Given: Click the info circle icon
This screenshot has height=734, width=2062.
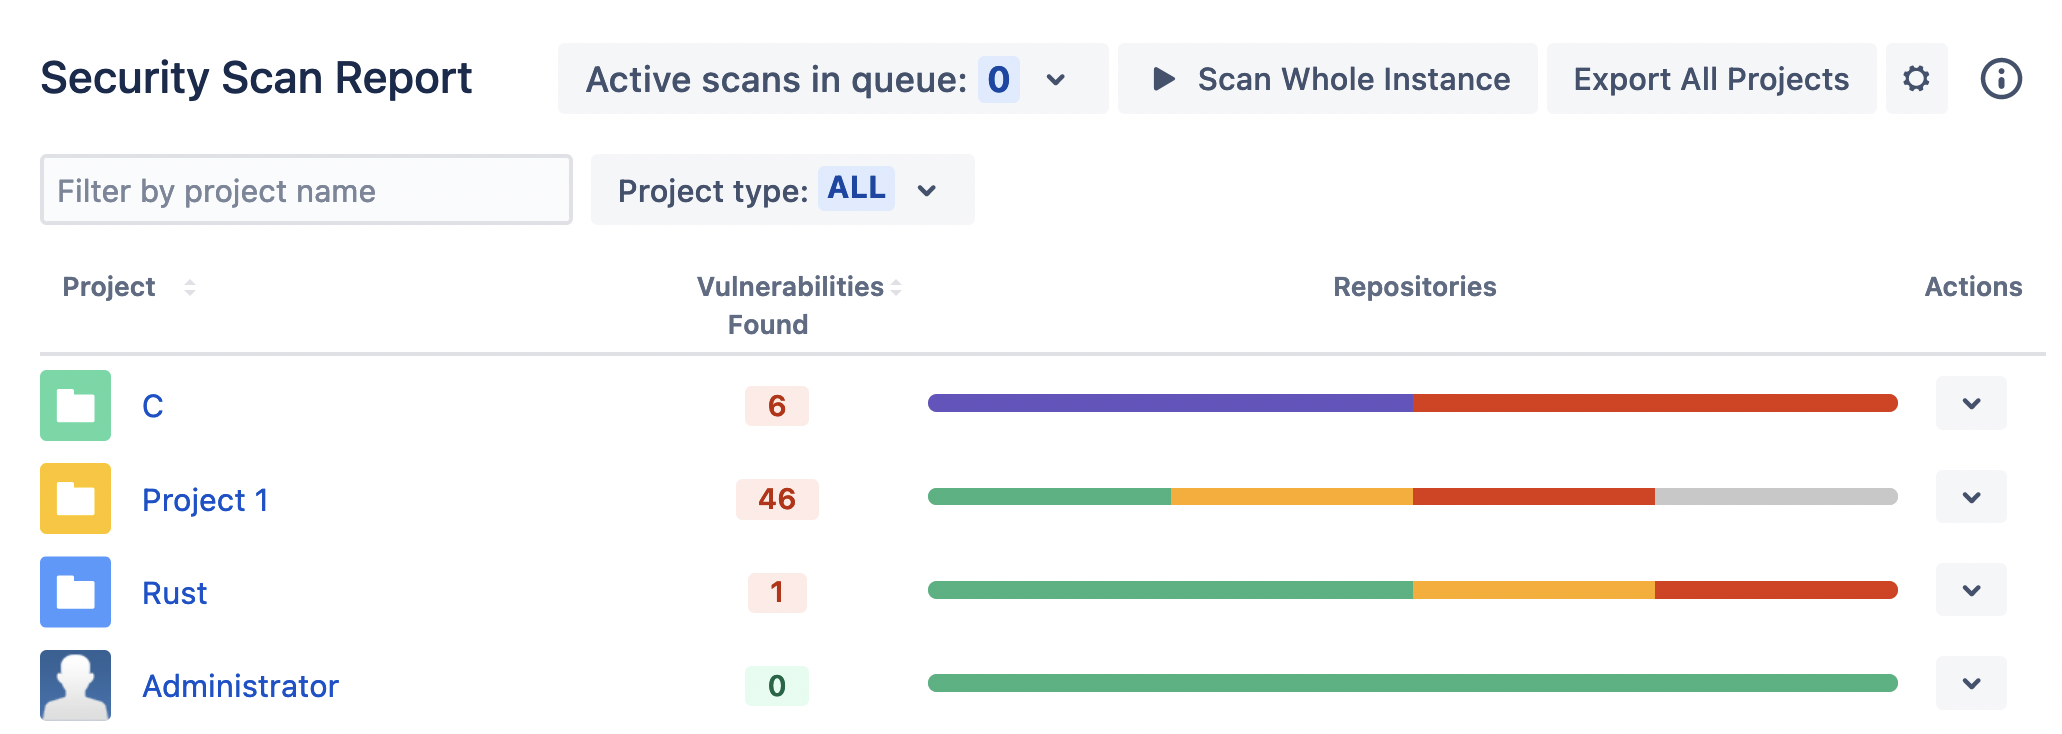Looking at the screenshot, I should coord(2001,79).
